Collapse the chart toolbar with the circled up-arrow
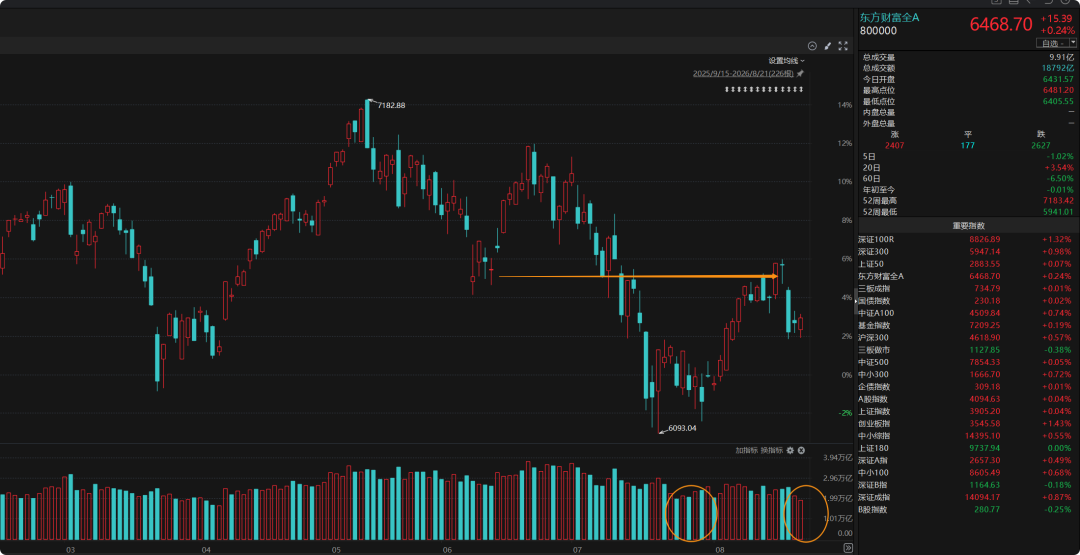Viewport: 1080px width, 555px height. pyautogui.click(x=812, y=46)
